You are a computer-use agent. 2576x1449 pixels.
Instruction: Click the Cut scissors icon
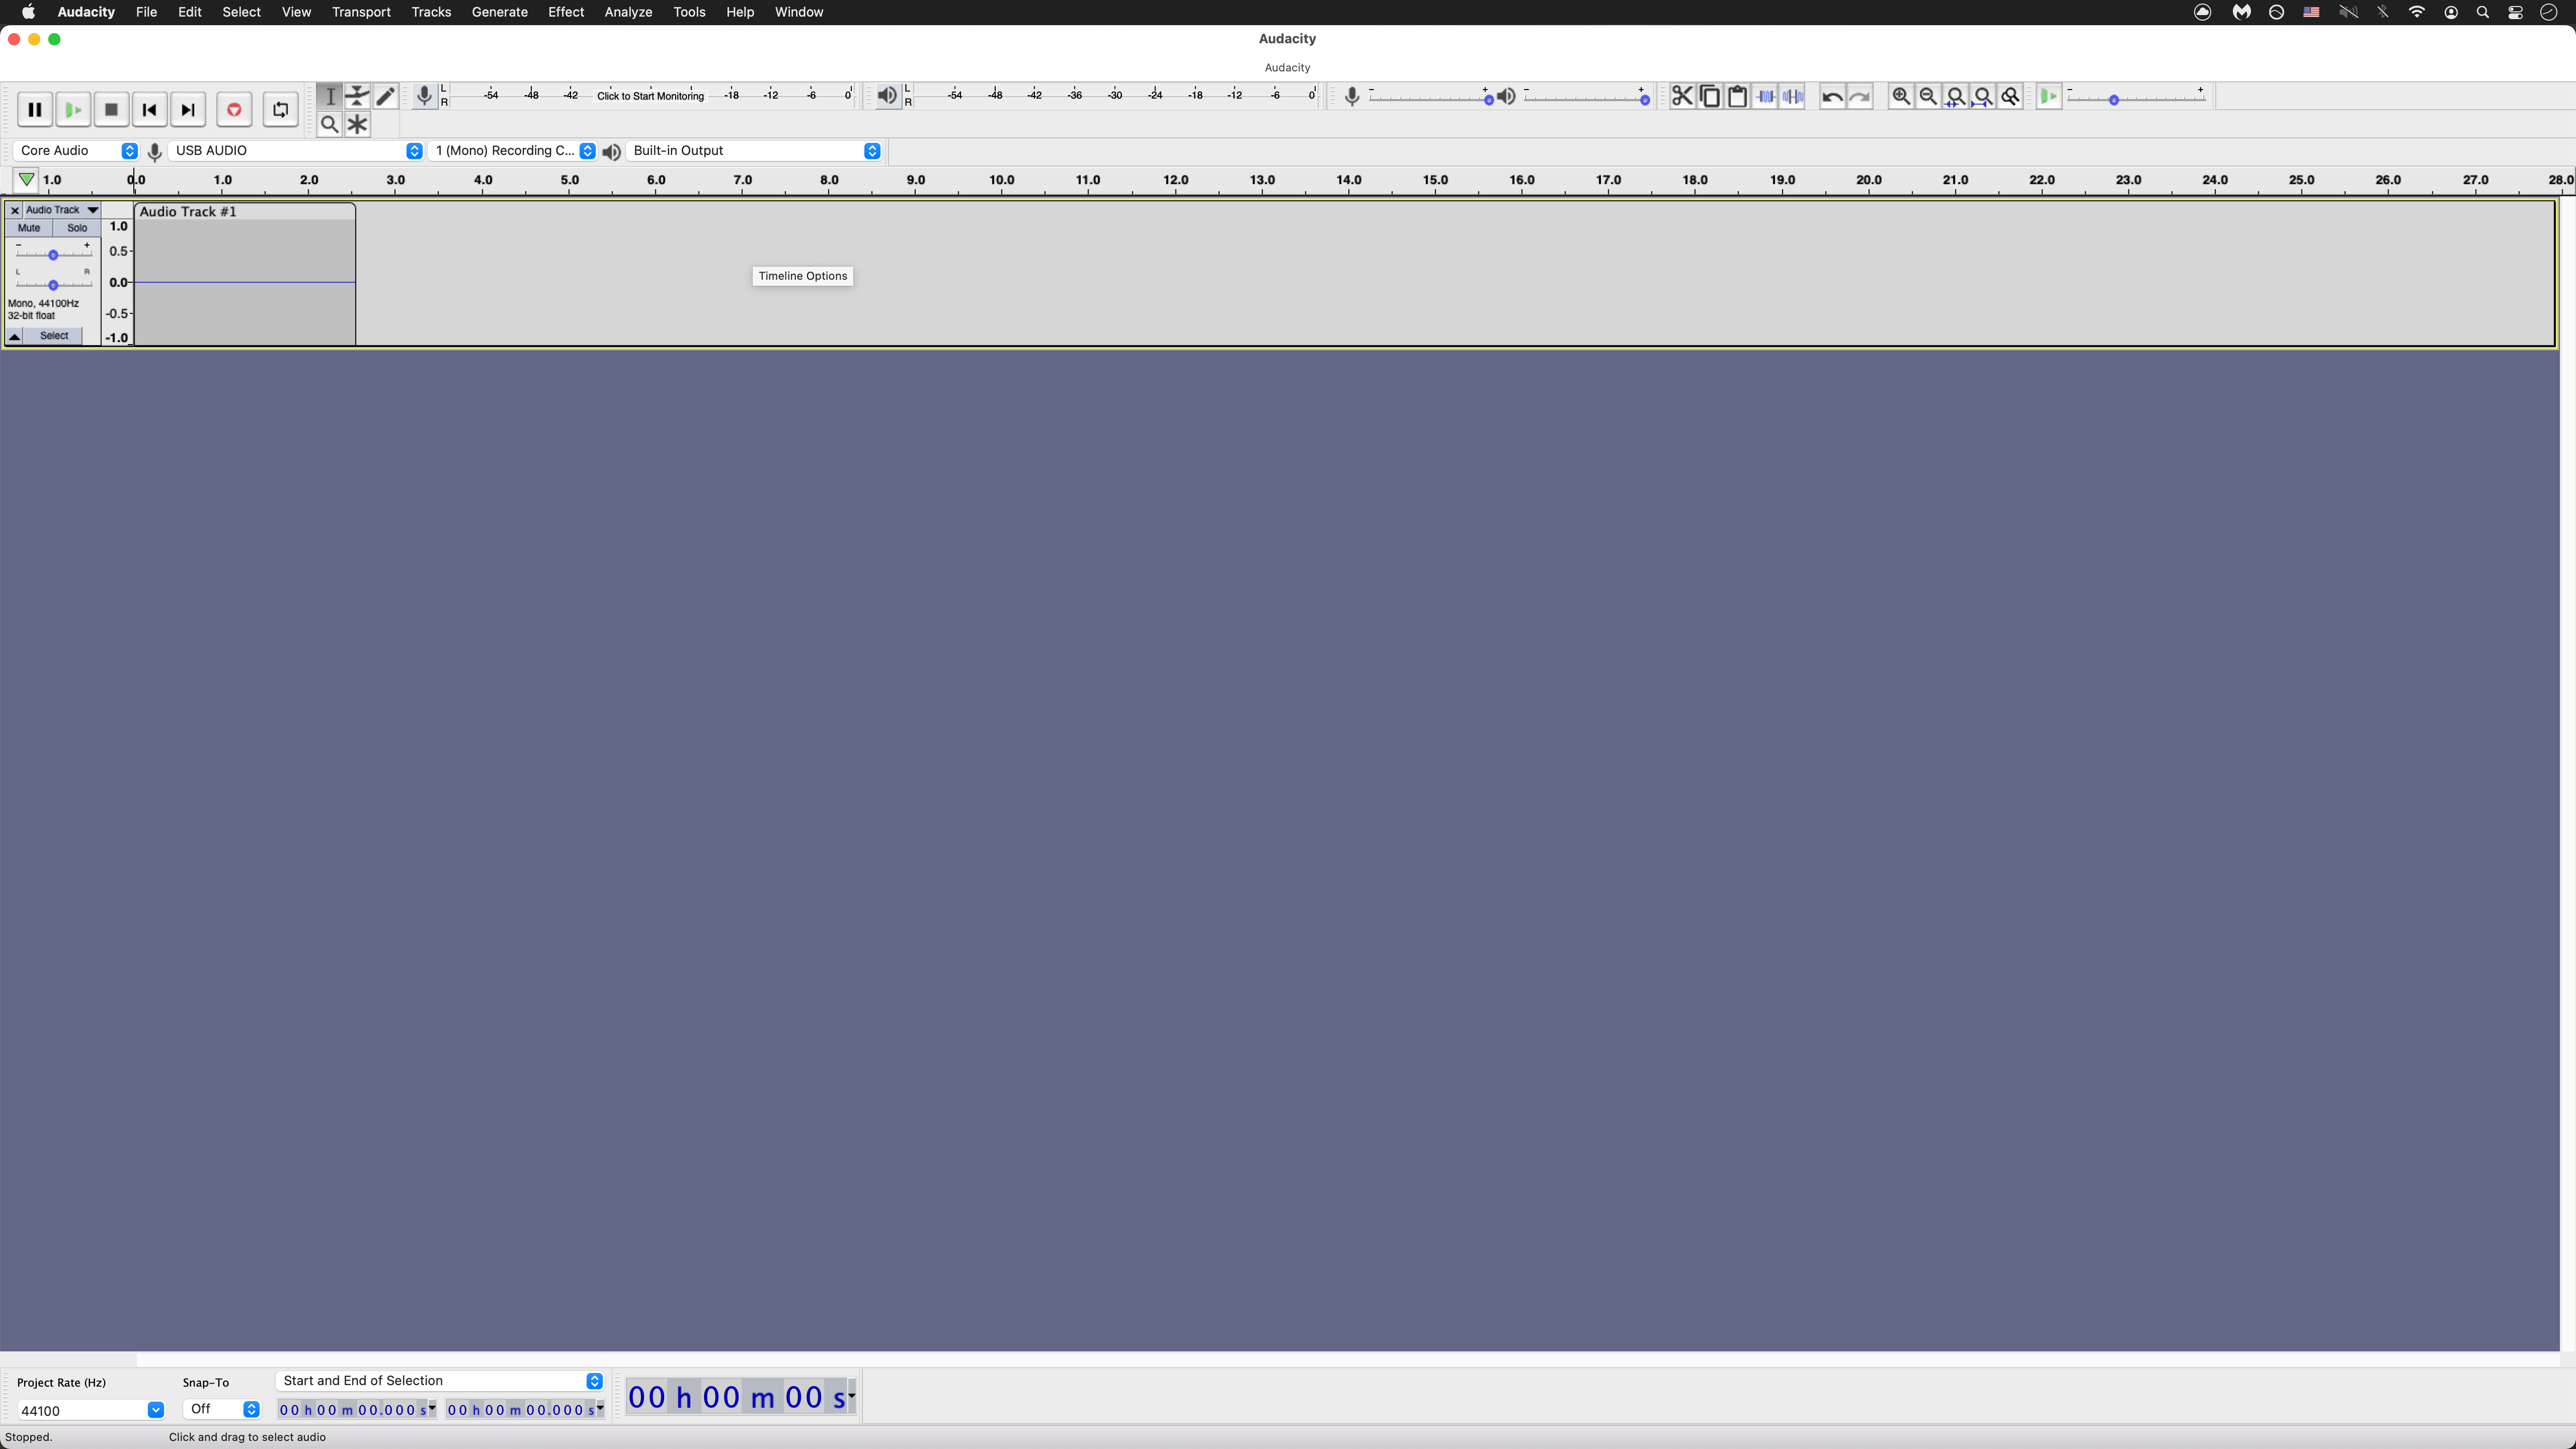pos(1682,96)
